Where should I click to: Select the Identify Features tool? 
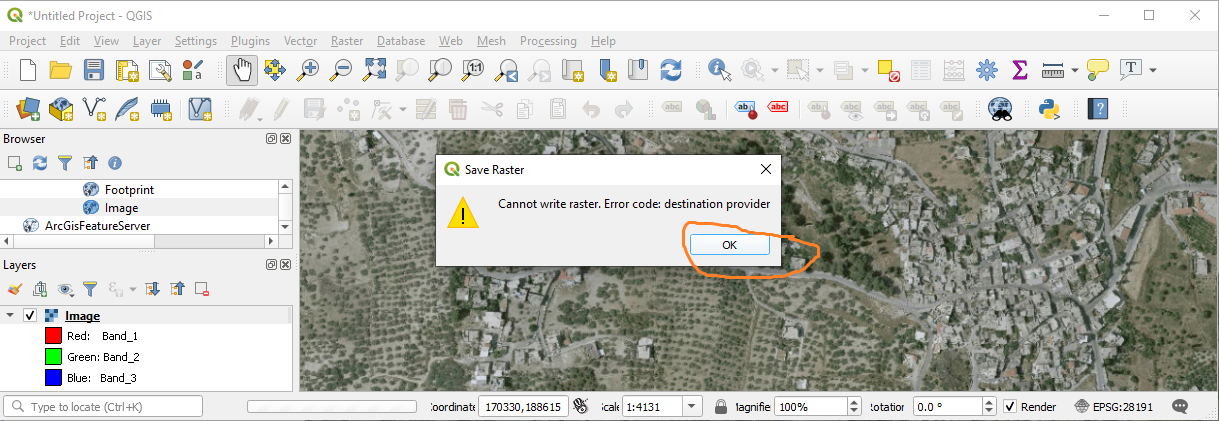tap(720, 70)
